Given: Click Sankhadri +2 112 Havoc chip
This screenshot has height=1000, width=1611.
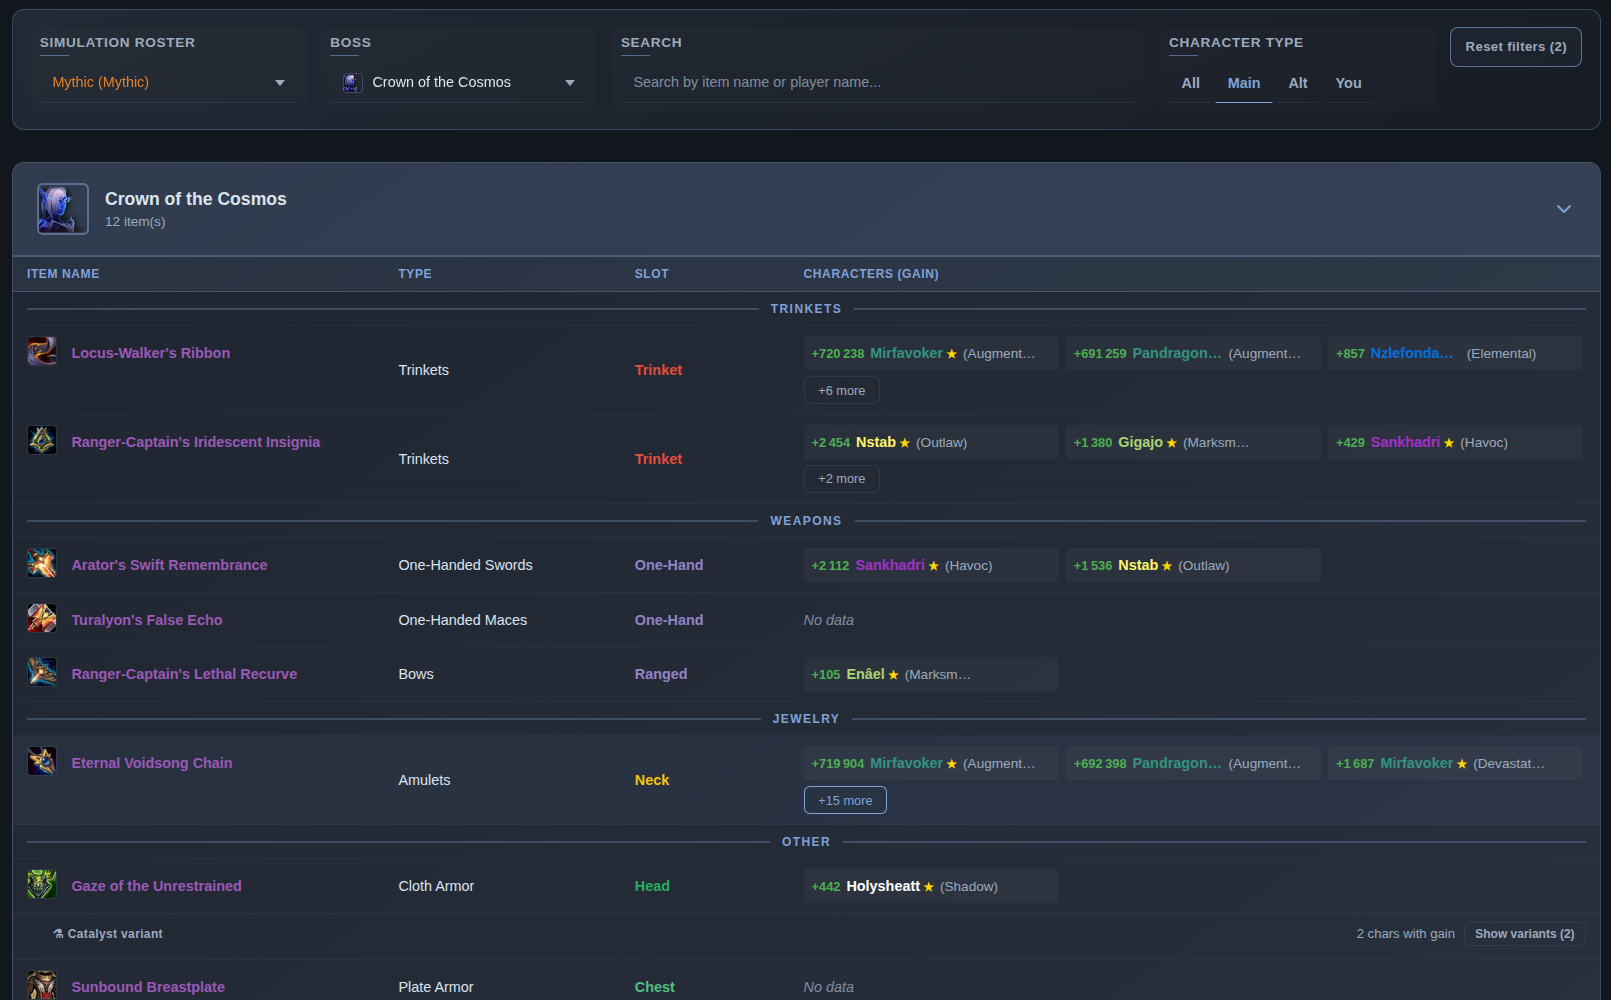Looking at the screenshot, I should pyautogui.click(x=931, y=565).
